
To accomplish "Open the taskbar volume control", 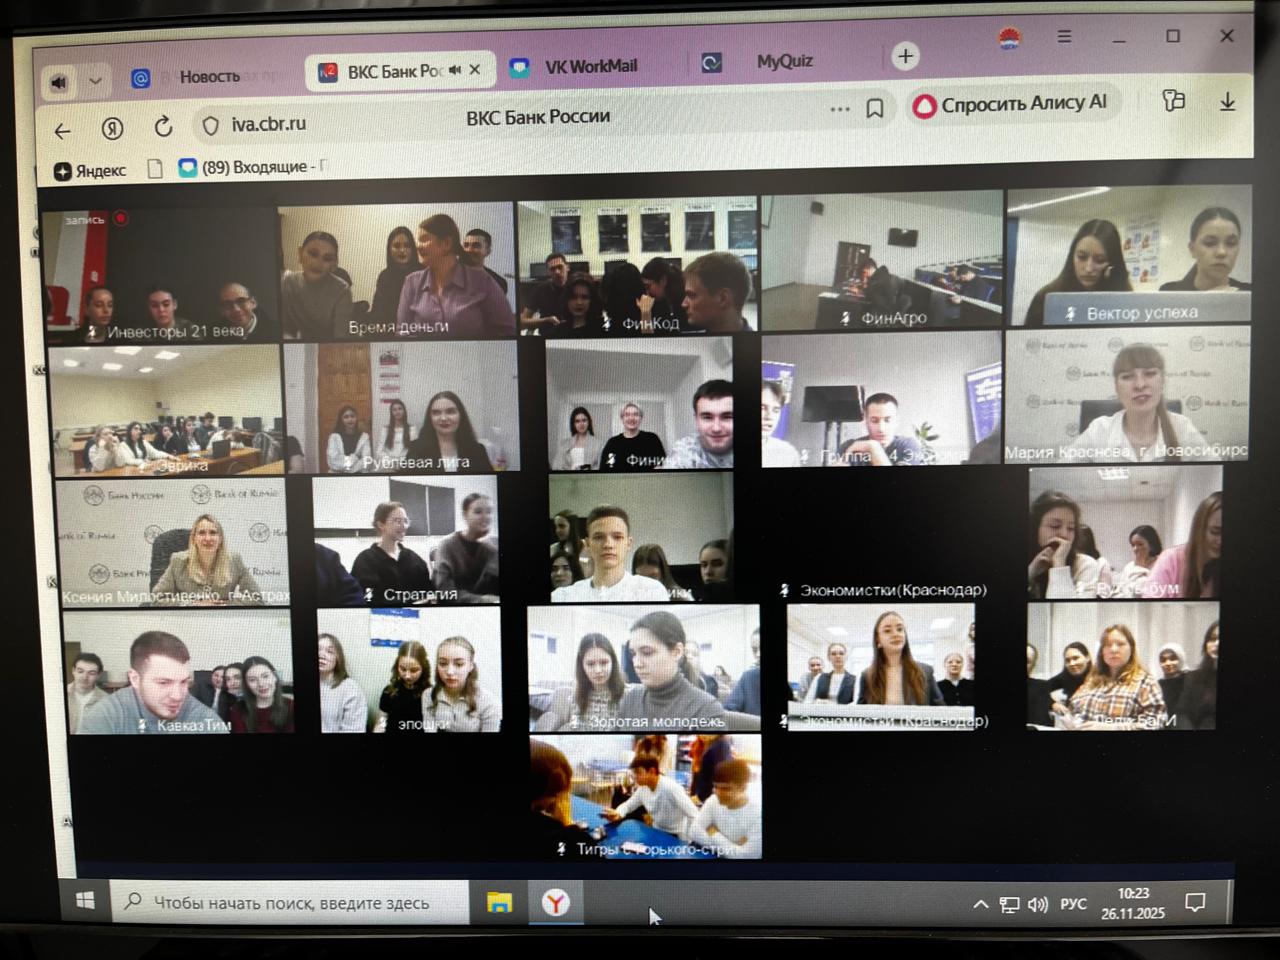I will pyautogui.click(x=1038, y=905).
